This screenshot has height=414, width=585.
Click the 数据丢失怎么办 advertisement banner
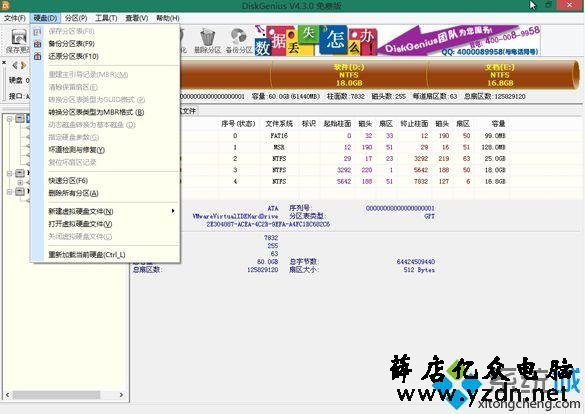coord(315,40)
